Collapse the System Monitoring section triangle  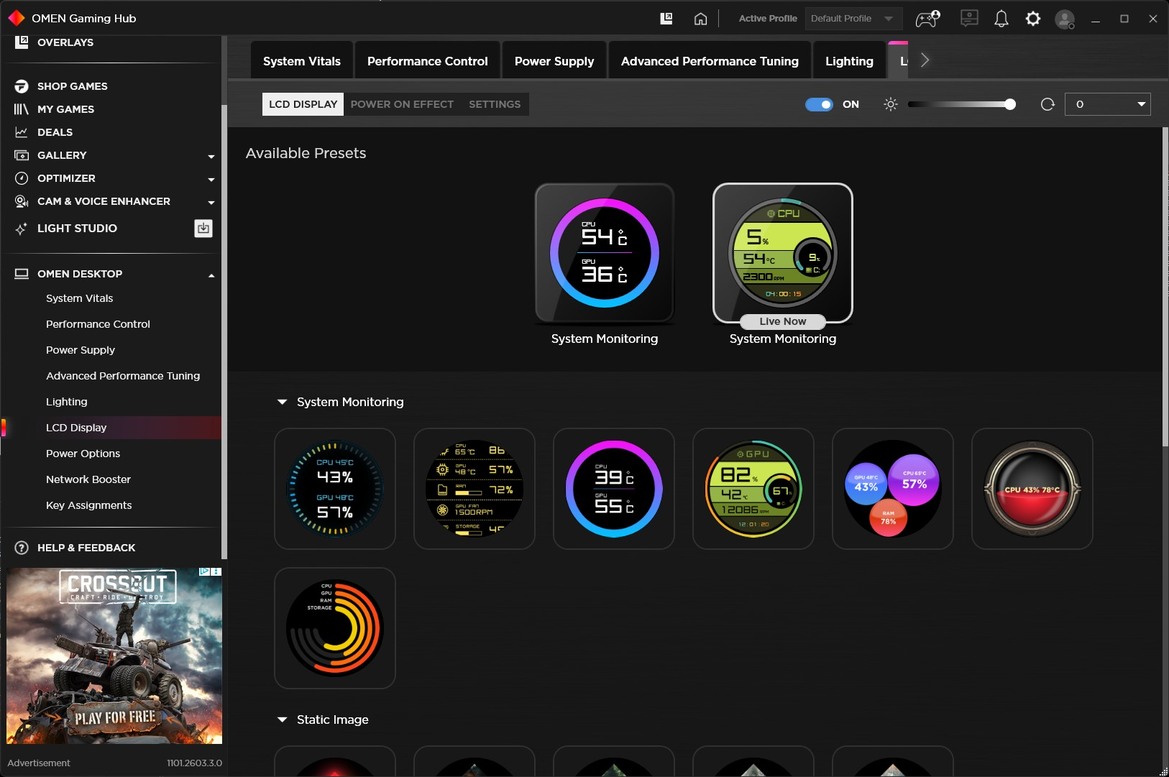click(x=282, y=402)
